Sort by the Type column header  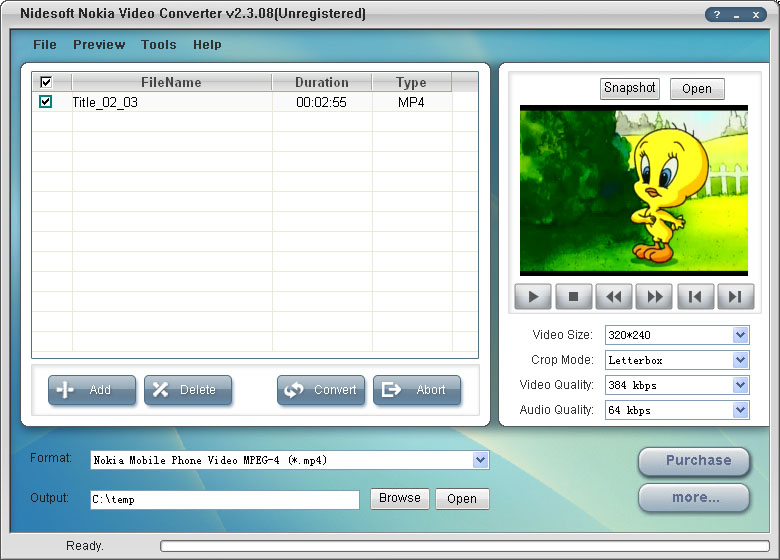[411, 82]
